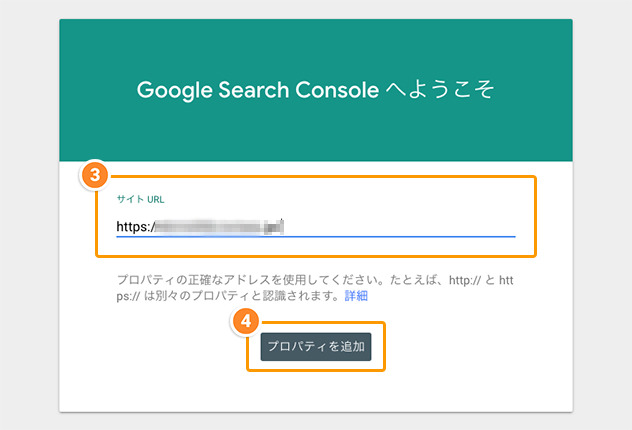Click the orange step 3 badge
The height and width of the screenshot is (430, 632).
(95, 175)
